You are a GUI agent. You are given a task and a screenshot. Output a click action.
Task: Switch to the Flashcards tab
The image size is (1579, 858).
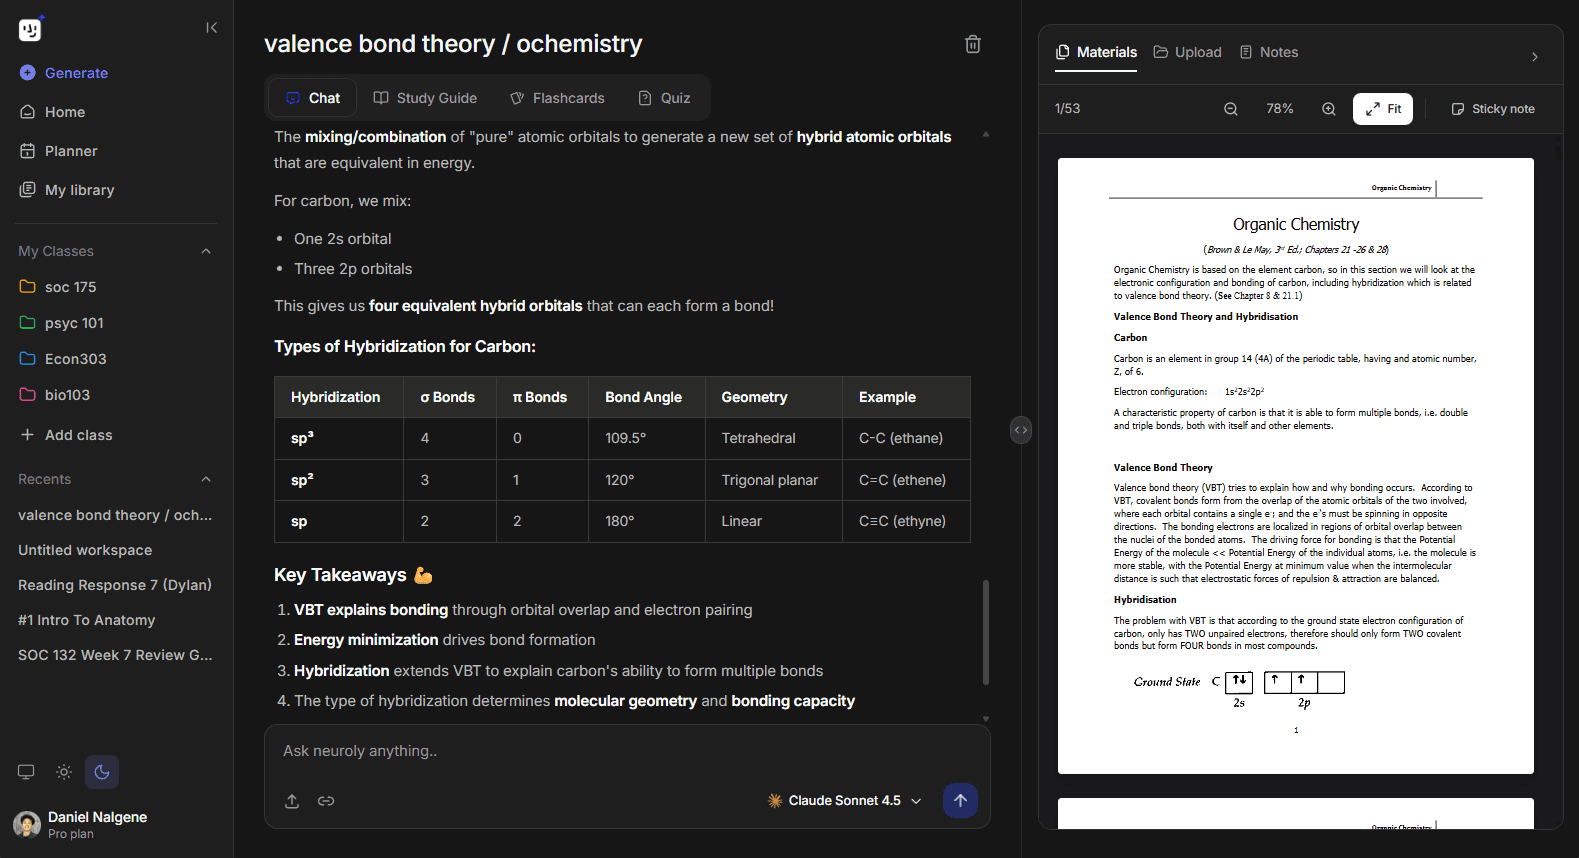[x=557, y=98]
